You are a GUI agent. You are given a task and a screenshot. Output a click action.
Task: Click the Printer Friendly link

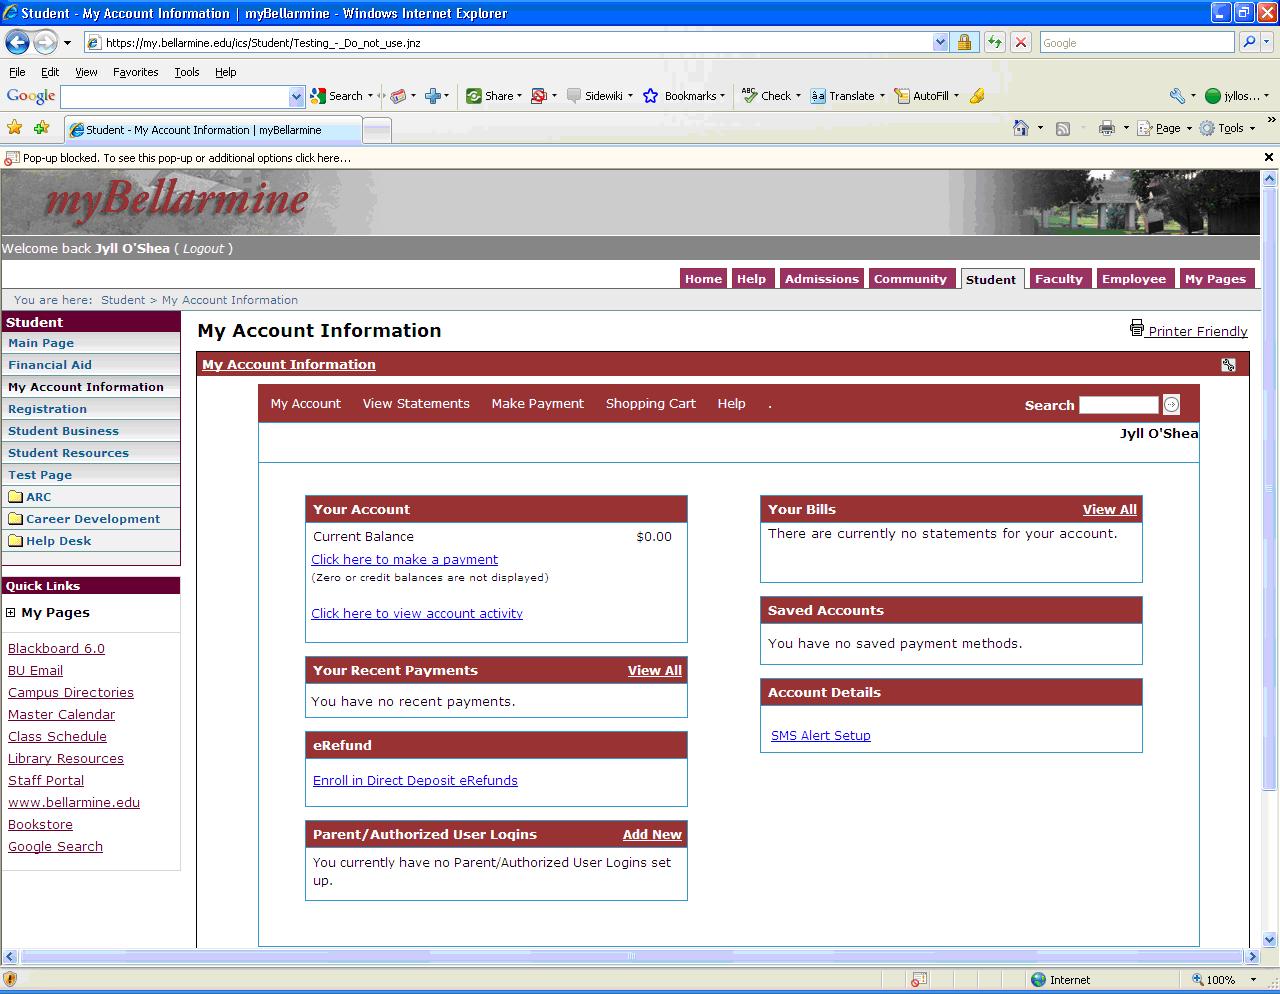[1198, 331]
